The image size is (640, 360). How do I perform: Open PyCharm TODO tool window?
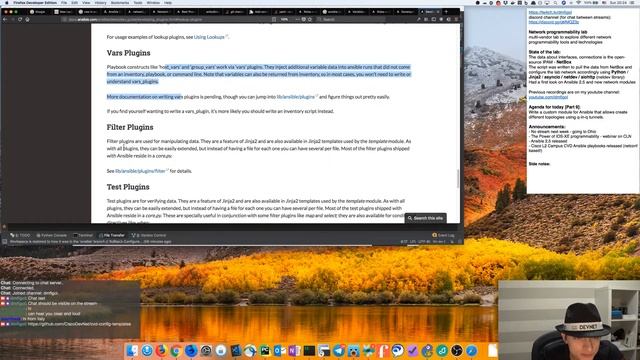[x=20, y=235]
